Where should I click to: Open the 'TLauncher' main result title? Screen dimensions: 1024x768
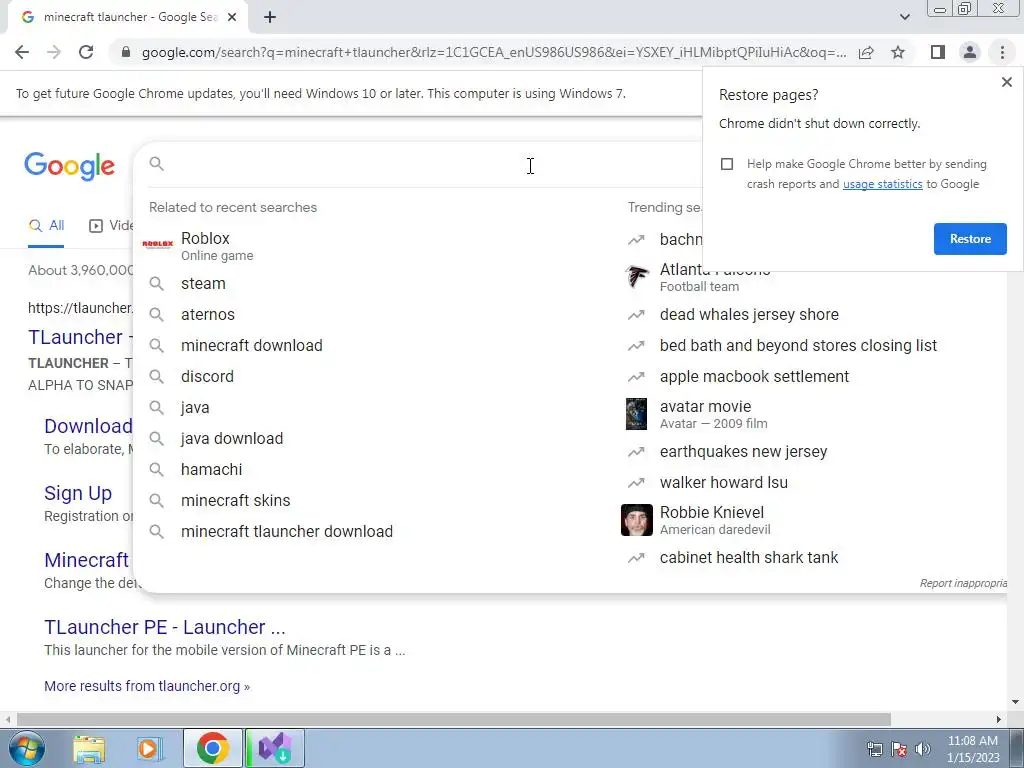tap(80, 337)
